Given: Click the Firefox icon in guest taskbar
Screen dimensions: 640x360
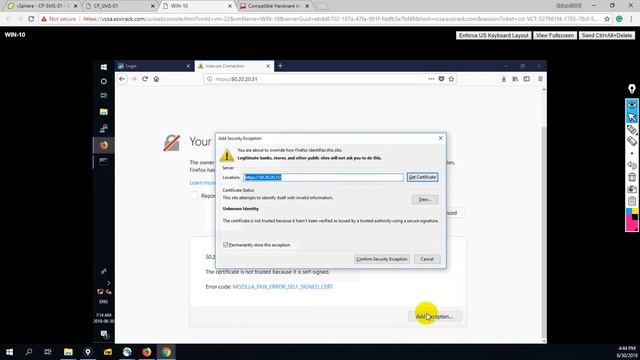Looking at the screenshot, I should [x=104, y=145].
